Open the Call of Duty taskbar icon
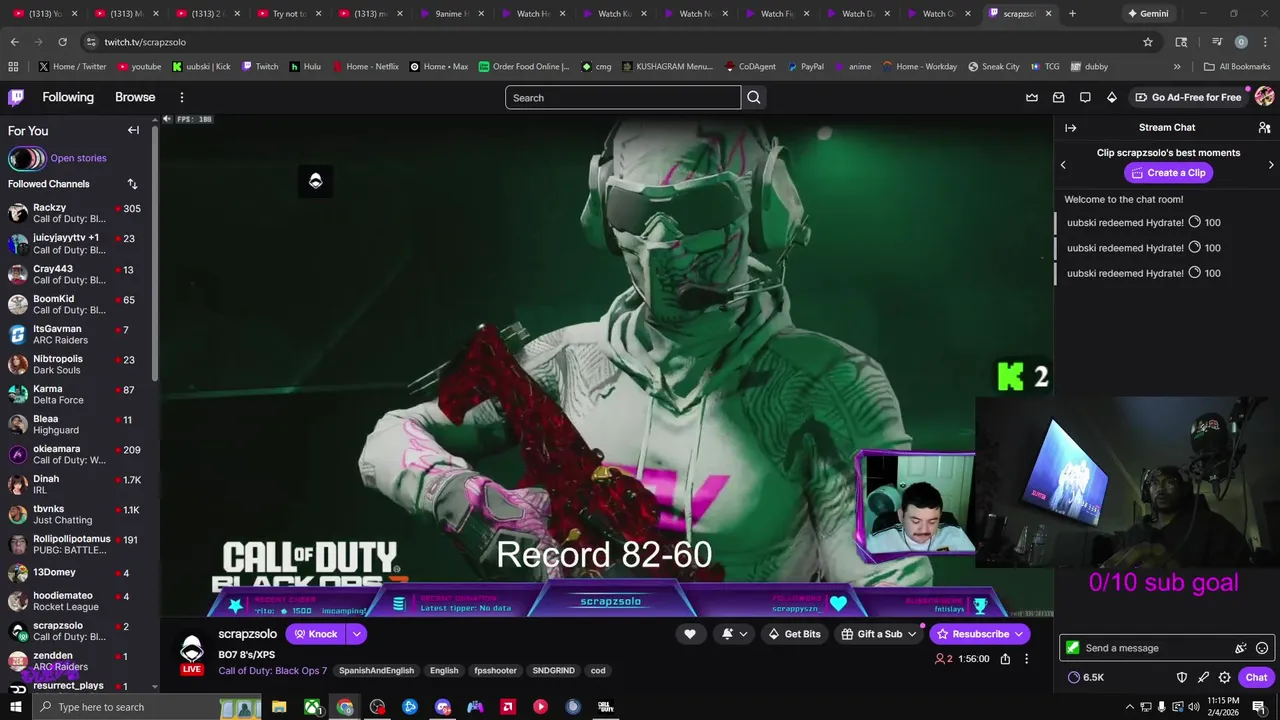This screenshot has width=1280, height=720. coord(605,707)
